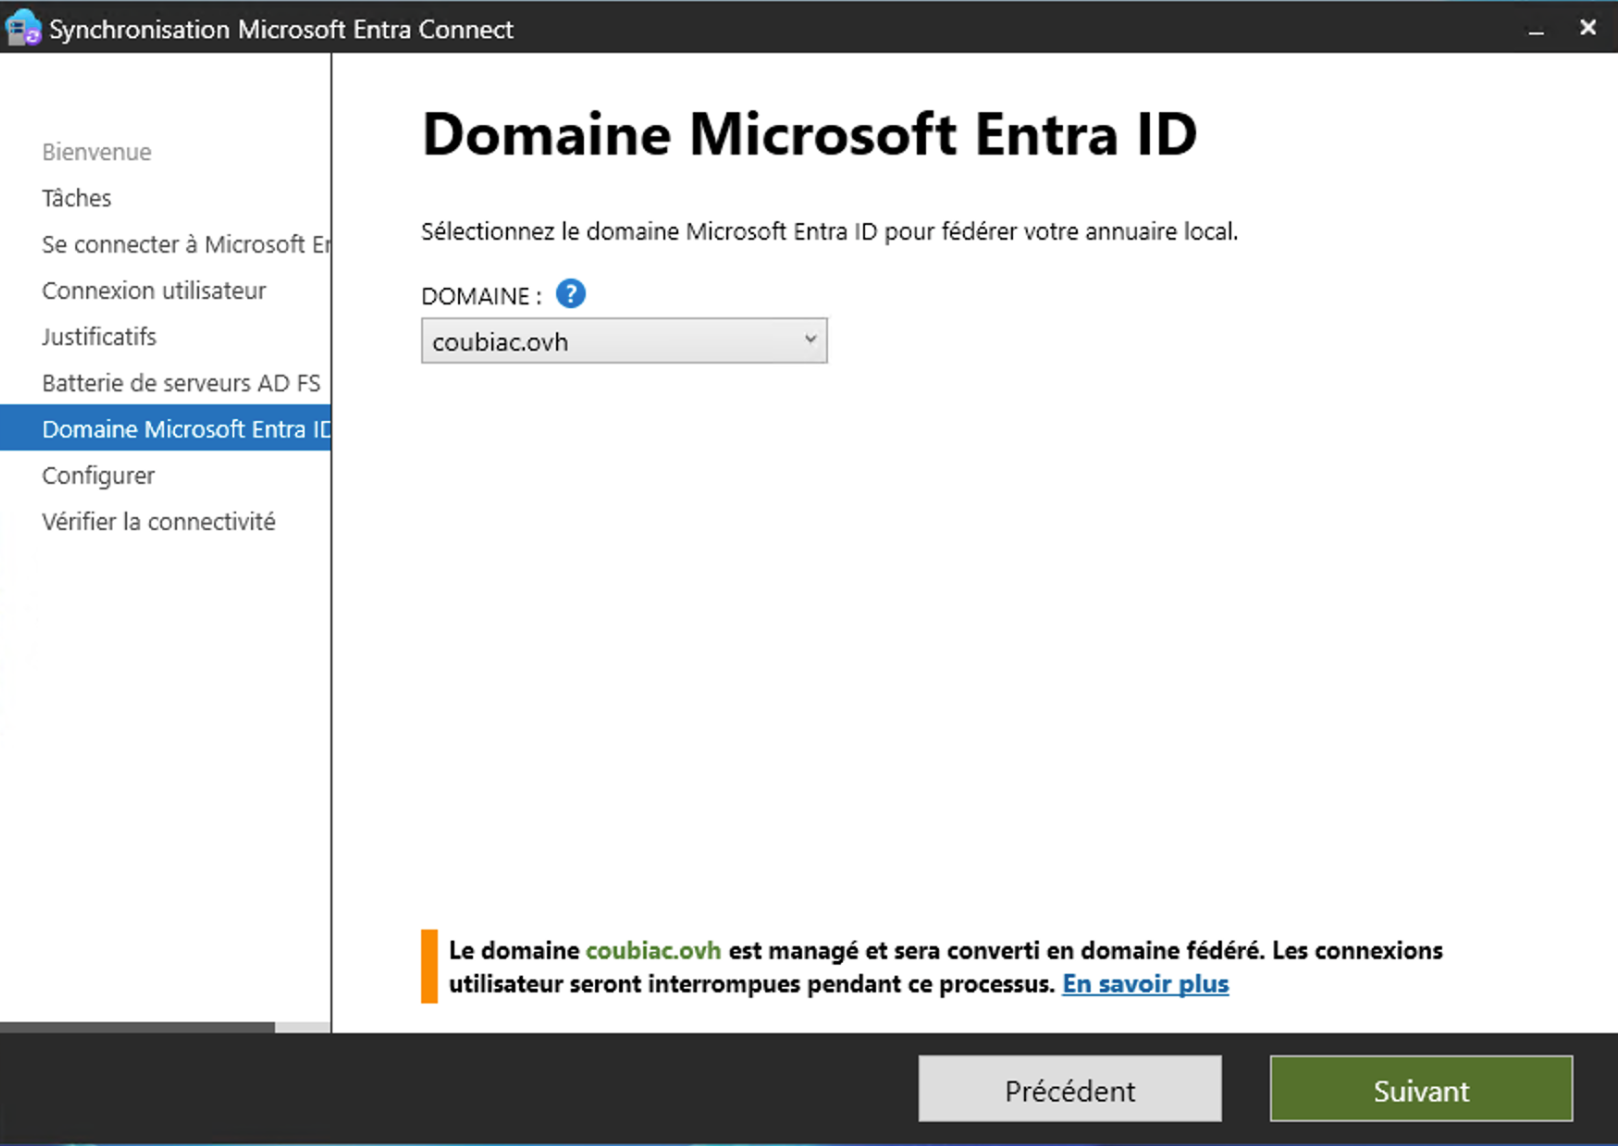Click the Entra Connect app icon in title bar
This screenshot has height=1146, width=1618.
point(23,28)
